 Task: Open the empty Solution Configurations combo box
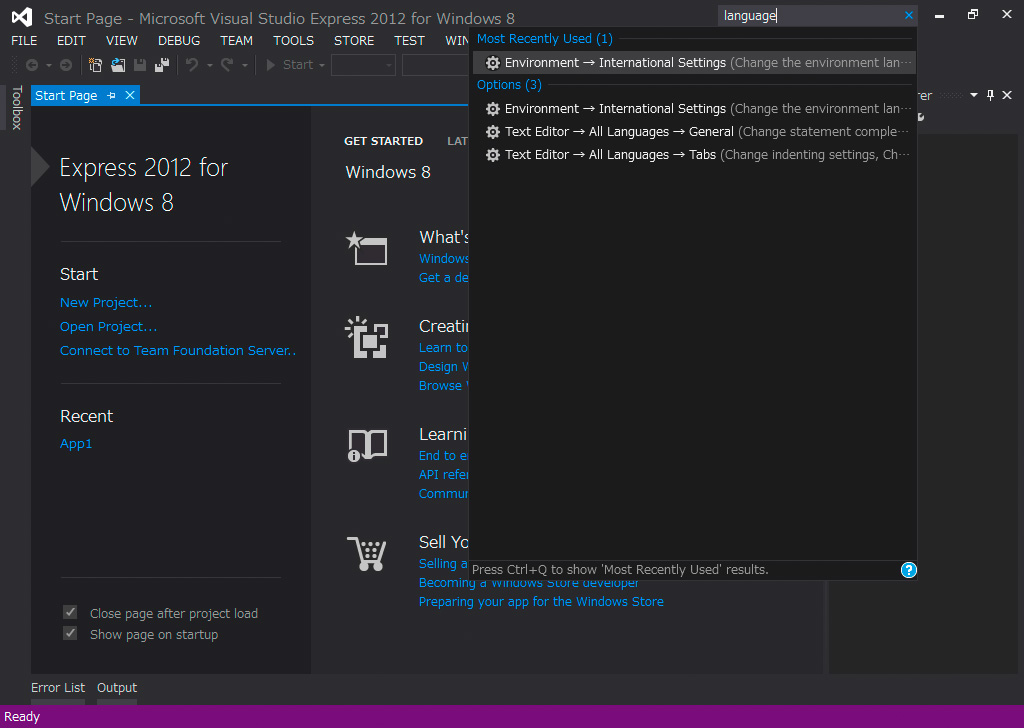coord(363,65)
